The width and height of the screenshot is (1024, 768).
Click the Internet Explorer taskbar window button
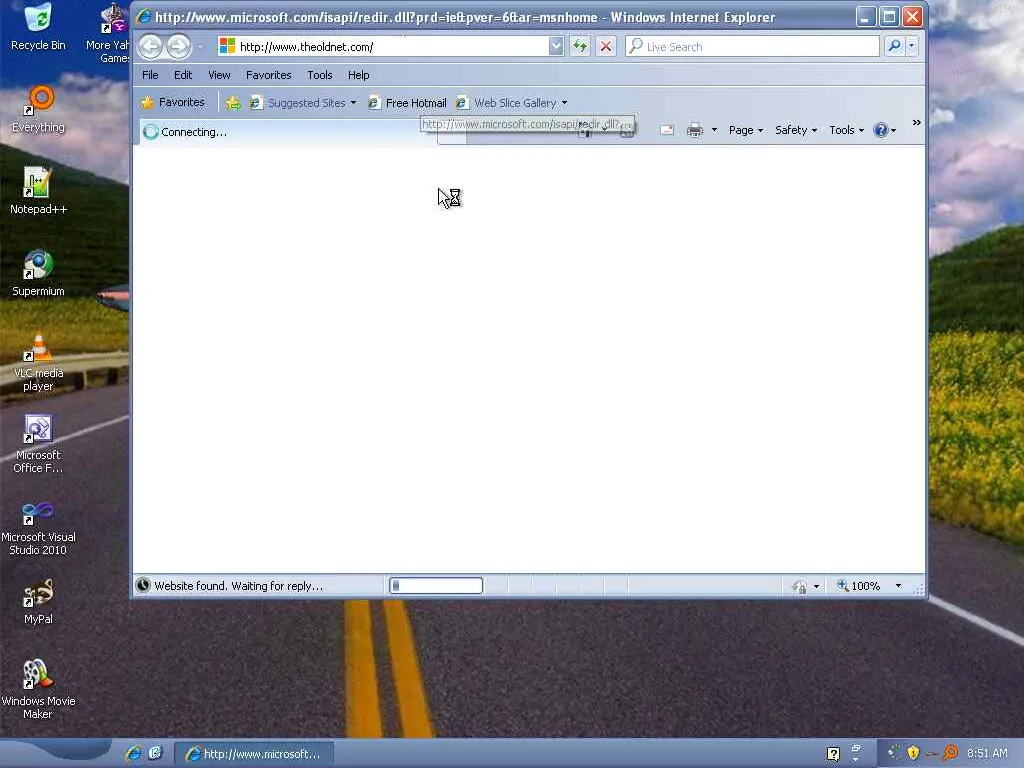coord(254,754)
